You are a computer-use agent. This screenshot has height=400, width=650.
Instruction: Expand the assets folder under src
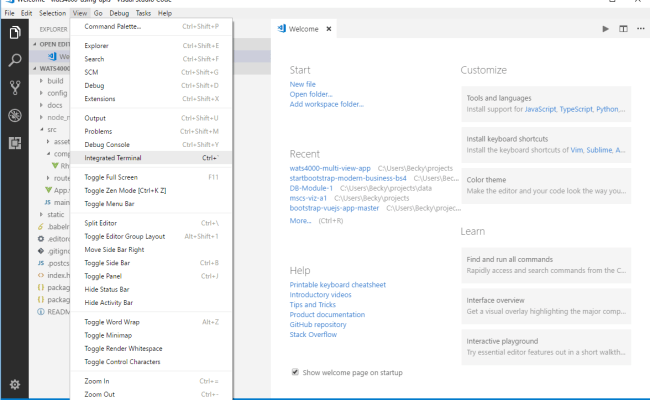pos(48,141)
